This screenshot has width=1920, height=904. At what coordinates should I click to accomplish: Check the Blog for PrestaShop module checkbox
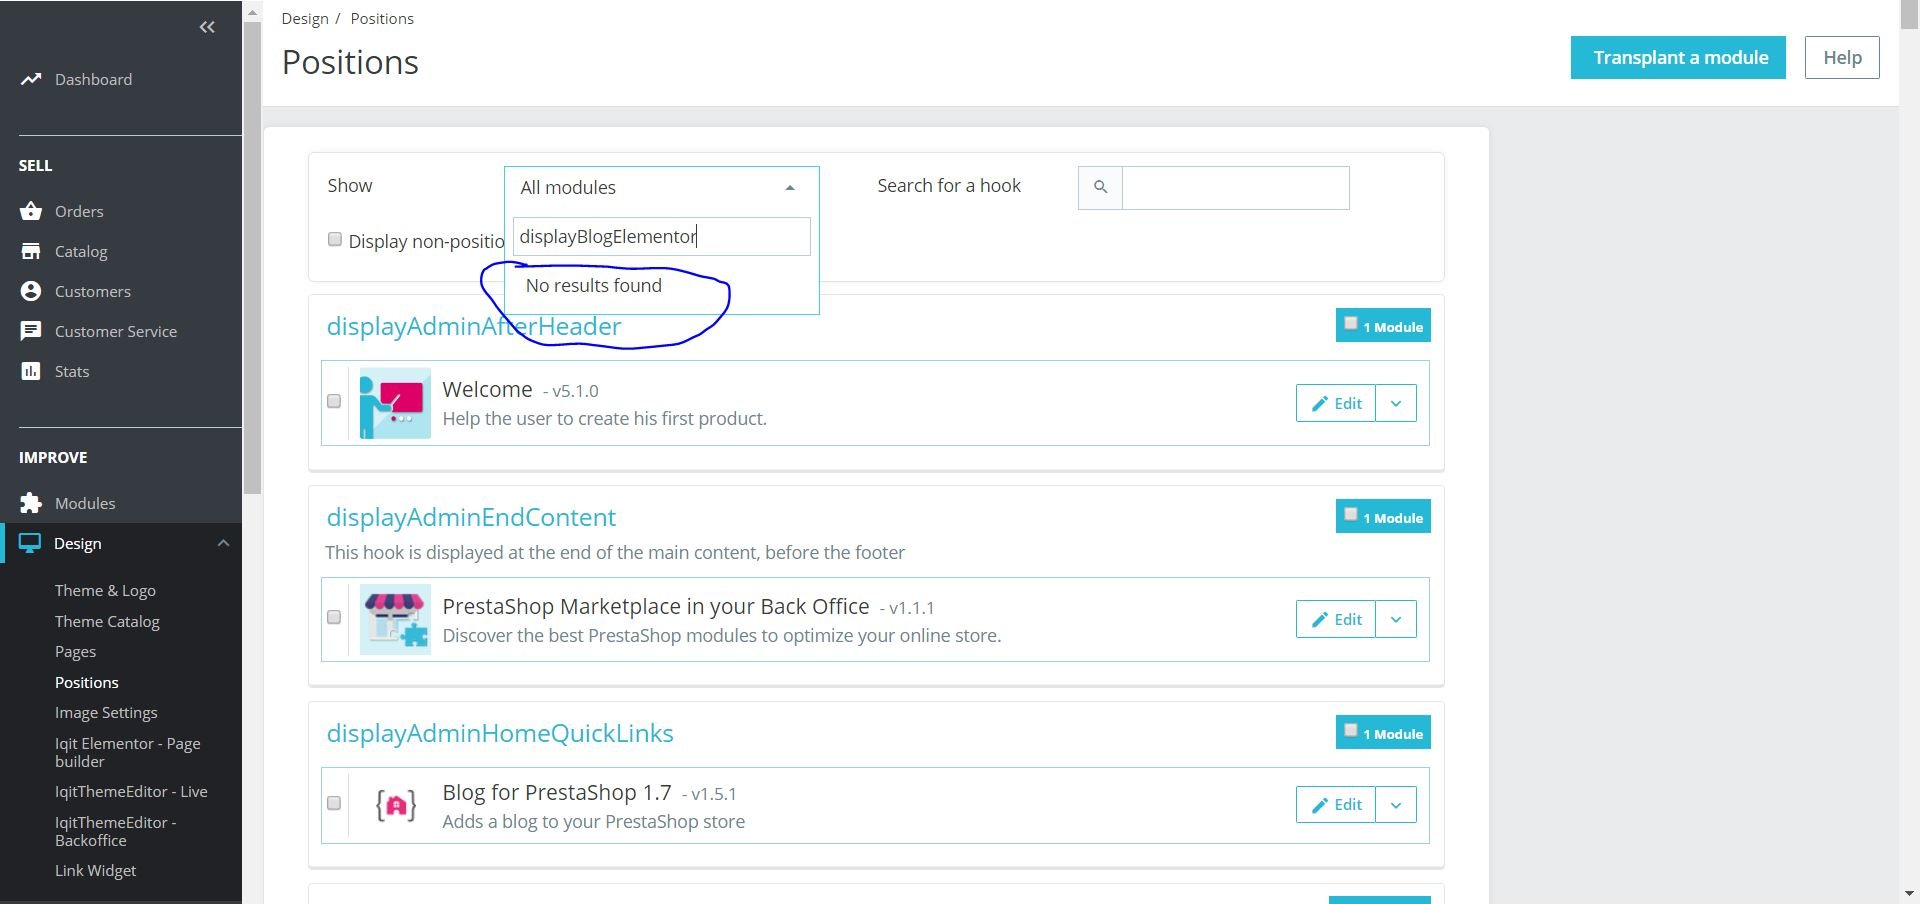click(x=334, y=803)
